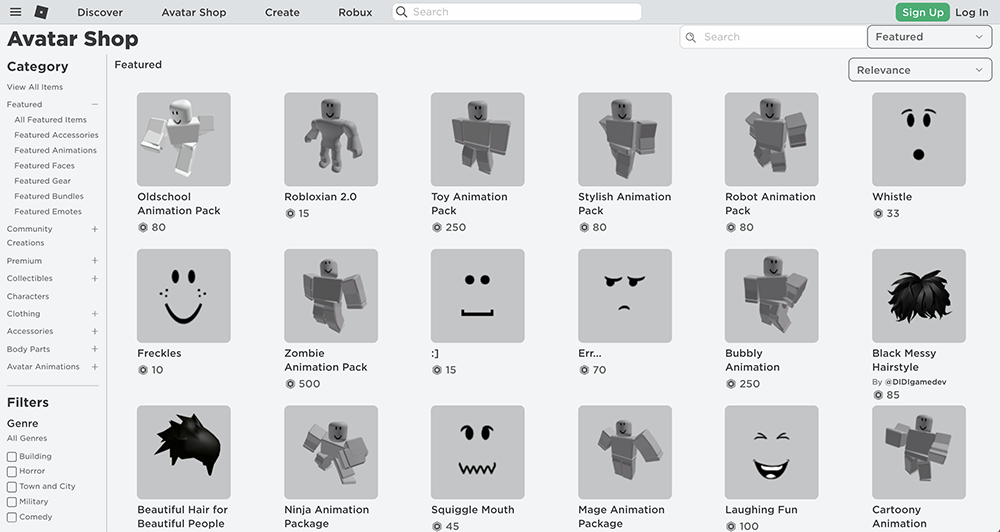Go to Avatar Shop in top navigation
The image size is (1000, 532).
pyautogui.click(x=194, y=12)
